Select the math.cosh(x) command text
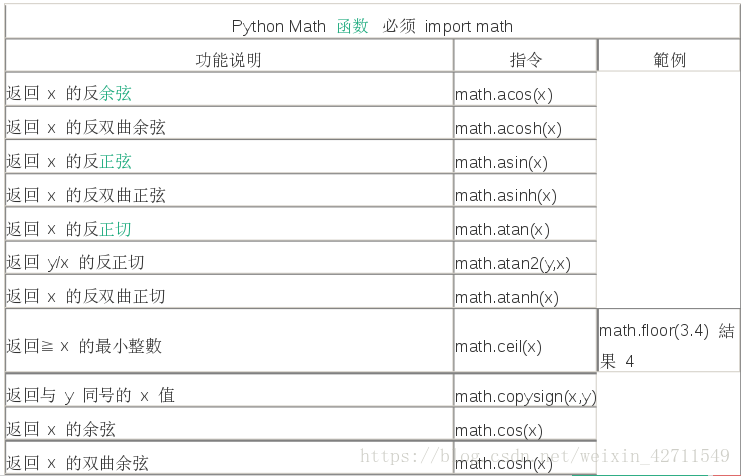Image resolution: width=741 pixels, height=476 pixels. pos(503,464)
